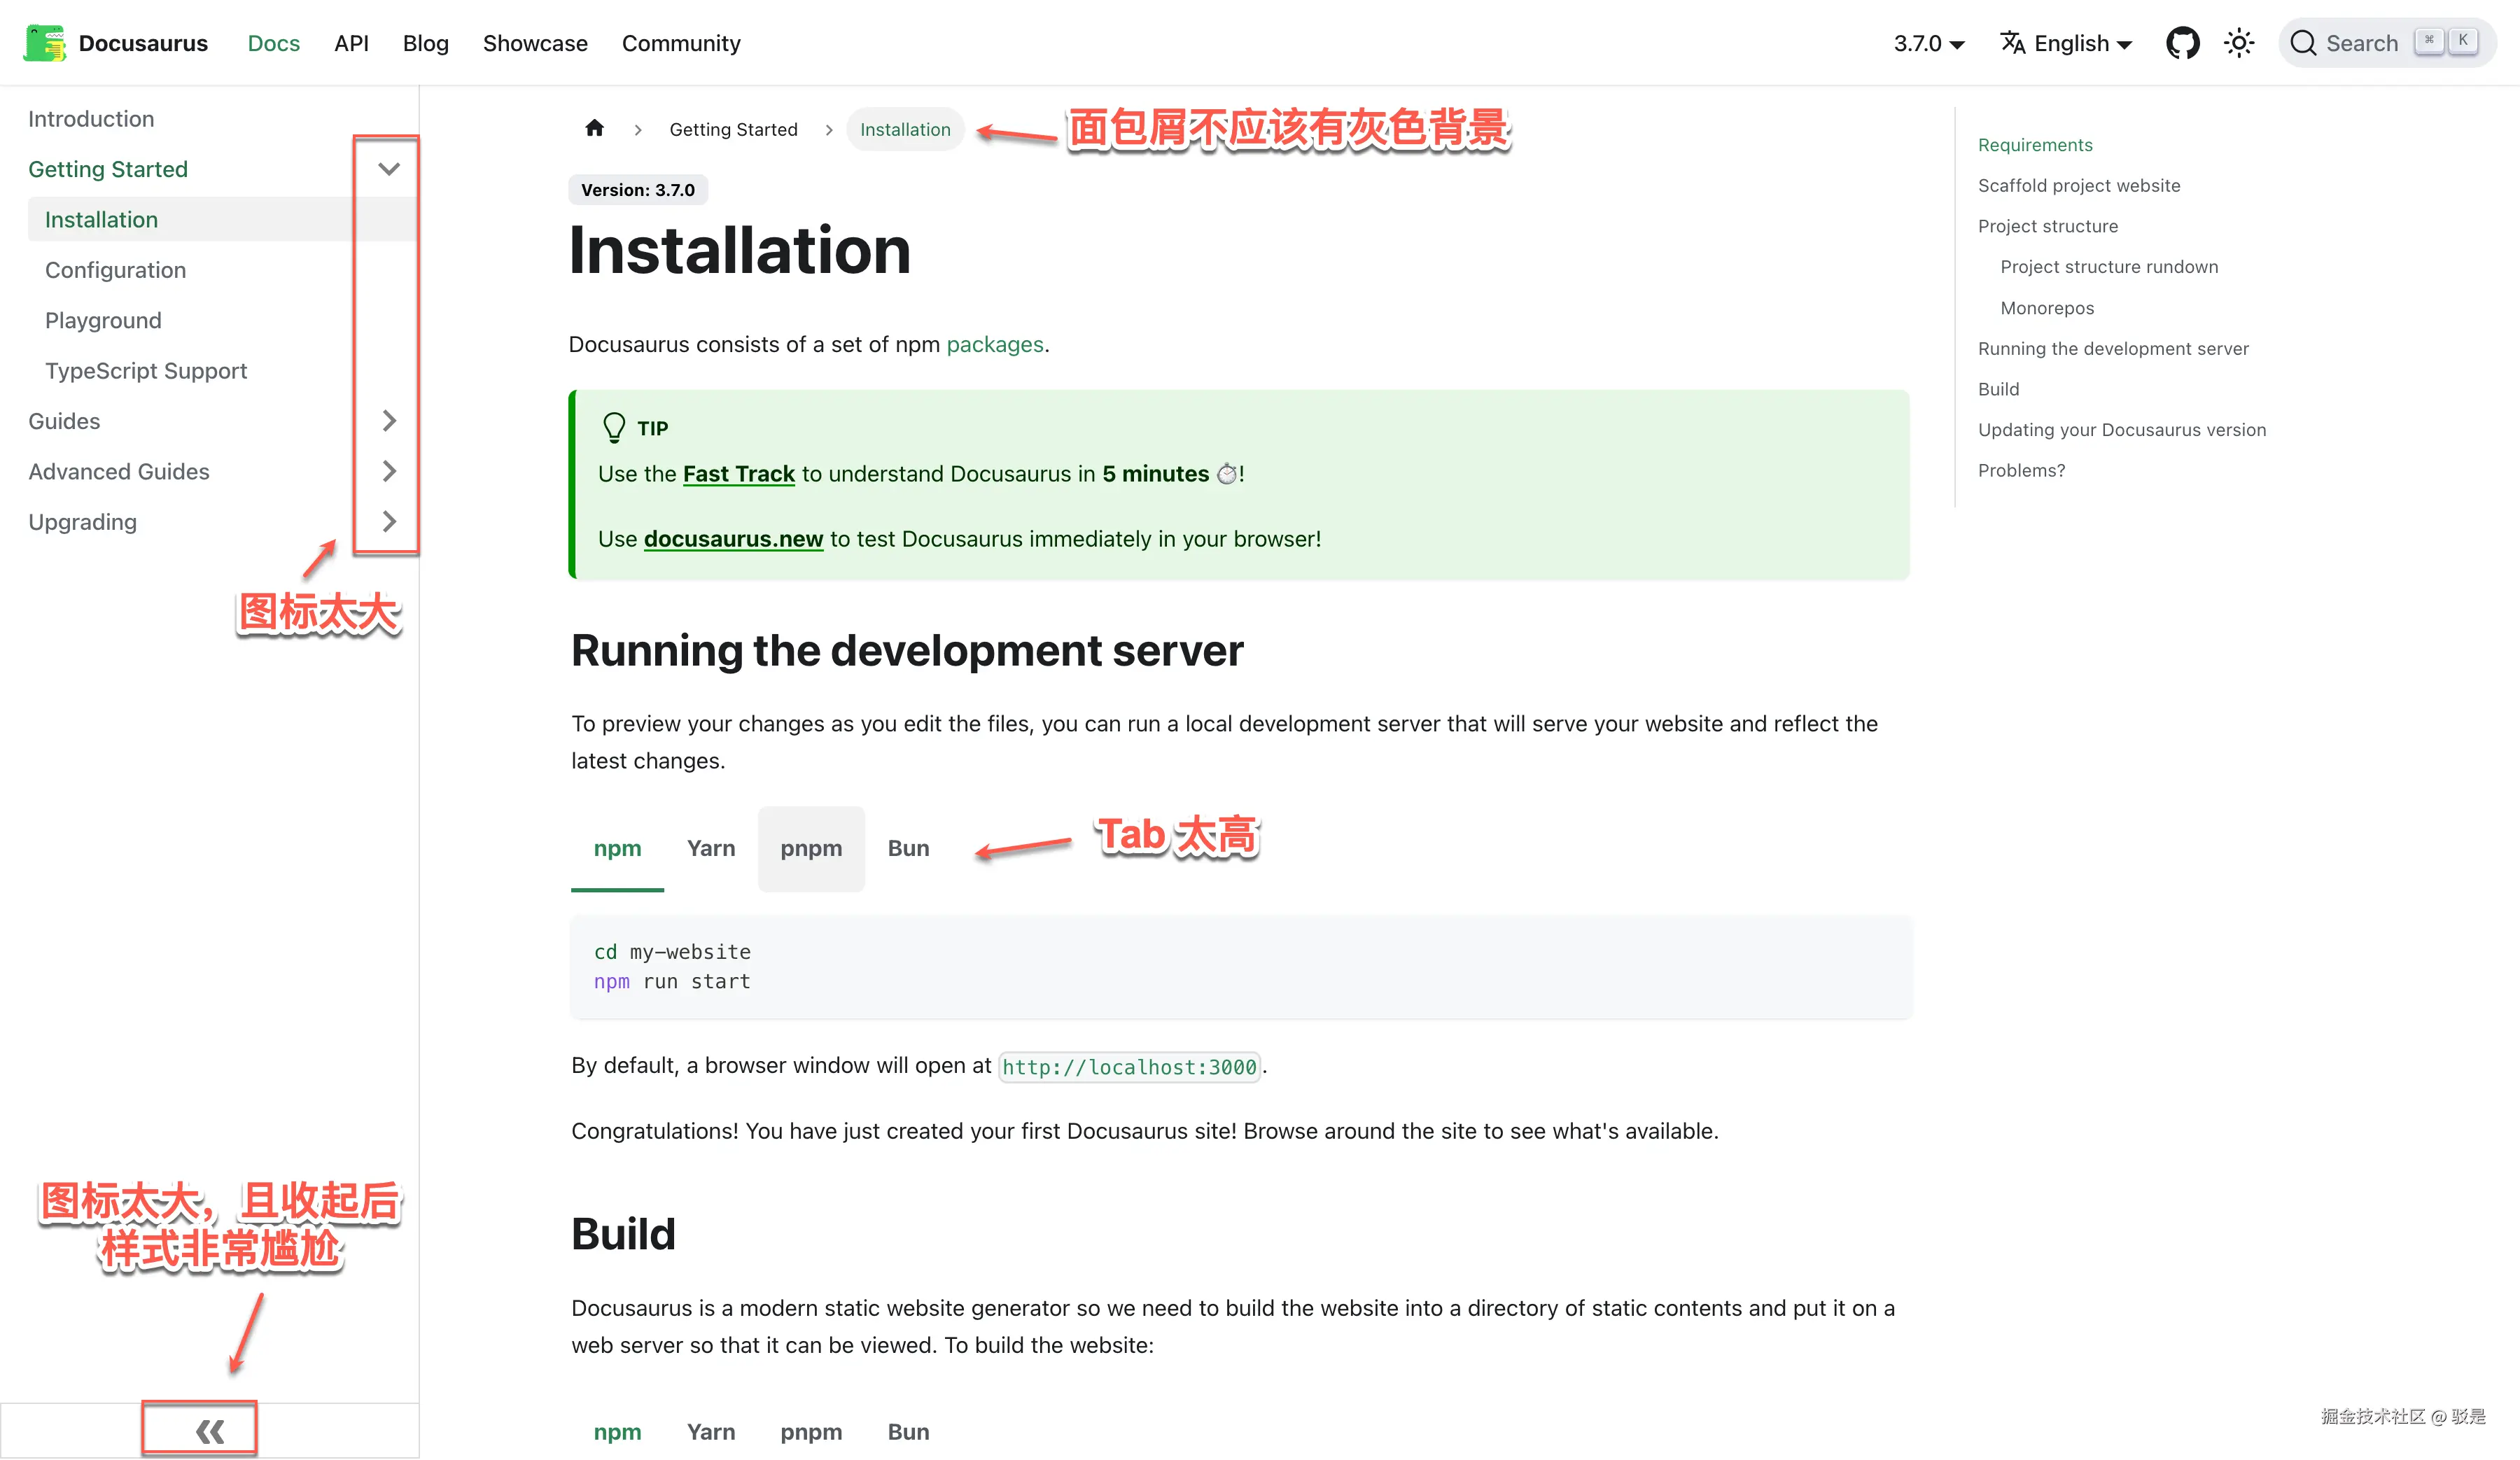The width and height of the screenshot is (2520, 1460).
Task: Select the pnpm tab in first tab group
Action: coord(810,848)
